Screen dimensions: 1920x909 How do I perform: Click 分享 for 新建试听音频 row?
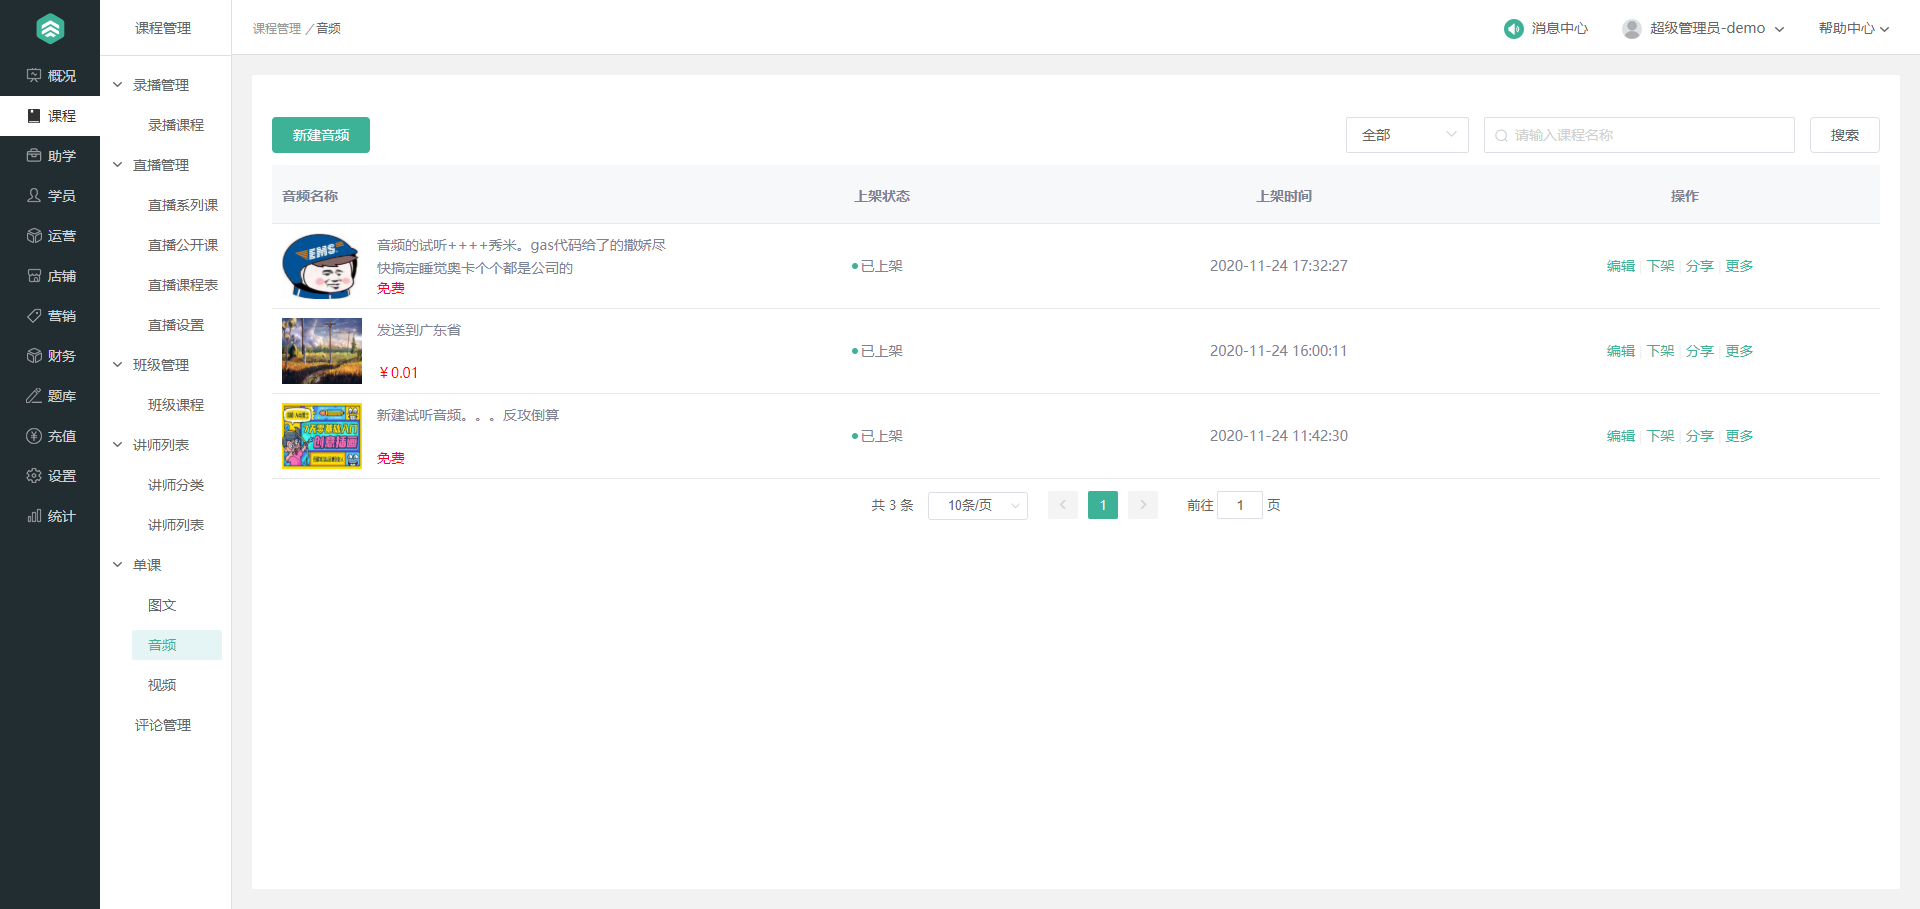pyautogui.click(x=1700, y=436)
